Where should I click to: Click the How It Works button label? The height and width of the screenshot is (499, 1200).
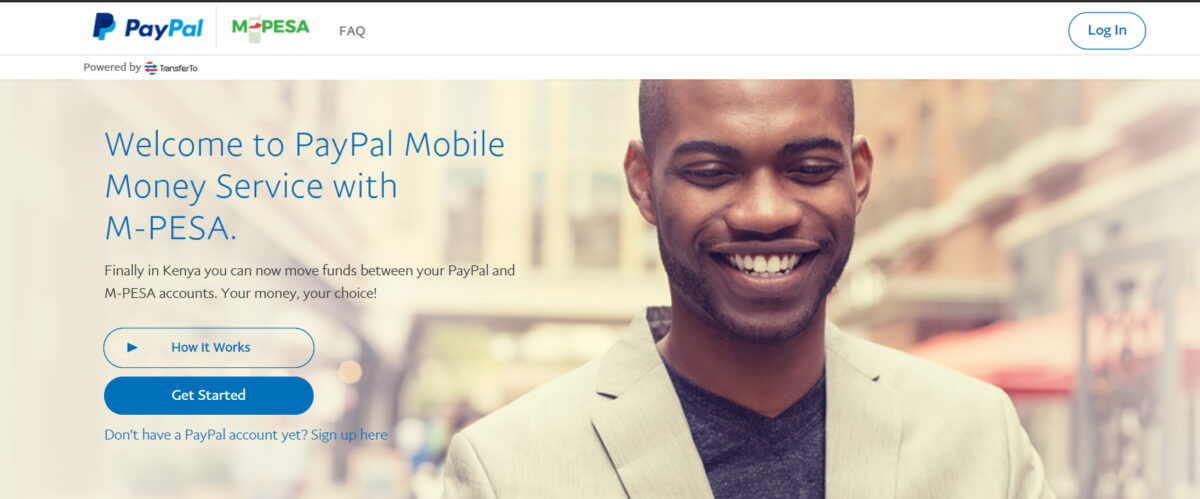pos(211,348)
